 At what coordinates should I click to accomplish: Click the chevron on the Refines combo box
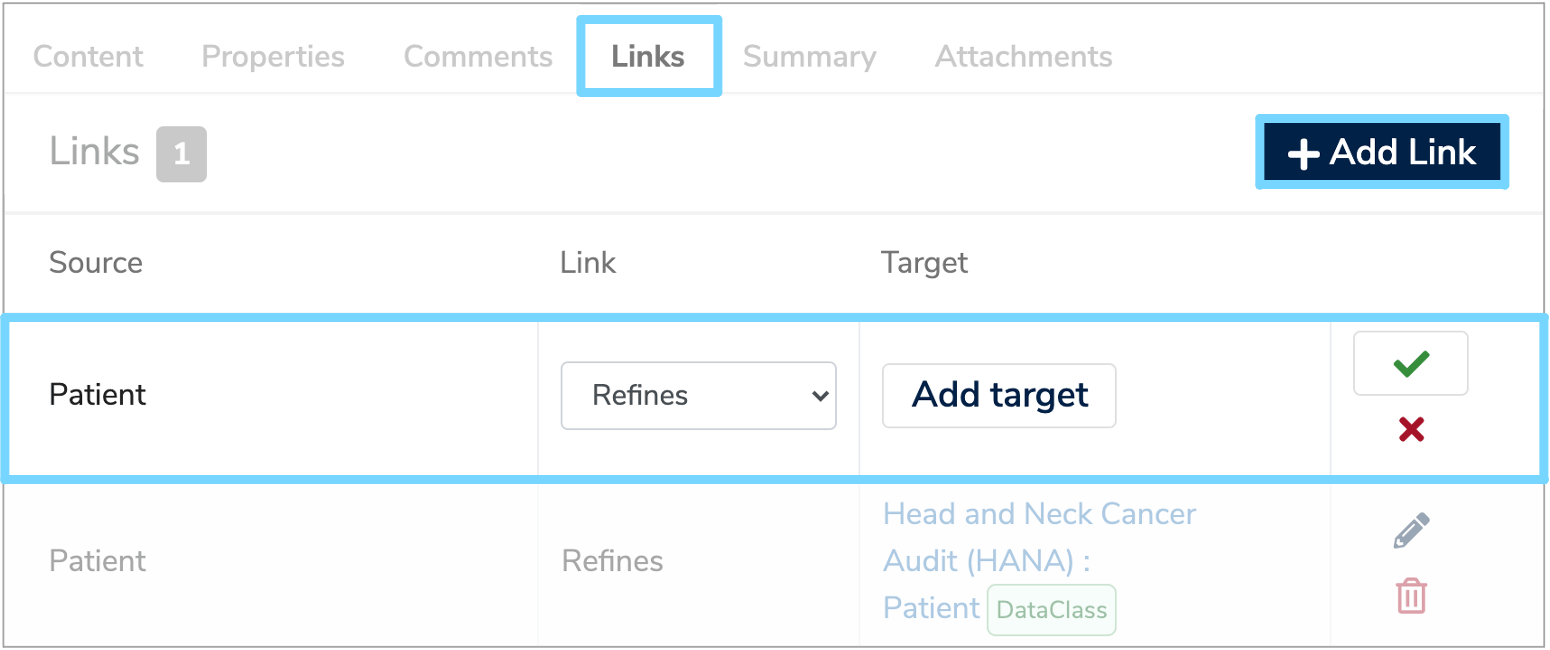[x=818, y=395]
